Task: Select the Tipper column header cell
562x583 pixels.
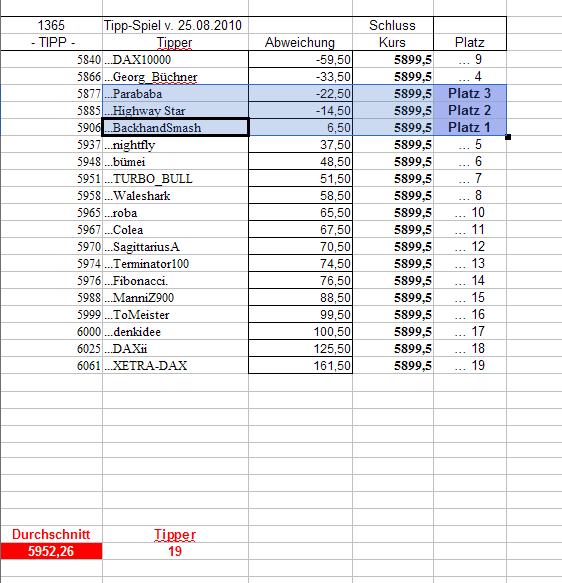Action: coord(175,42)
